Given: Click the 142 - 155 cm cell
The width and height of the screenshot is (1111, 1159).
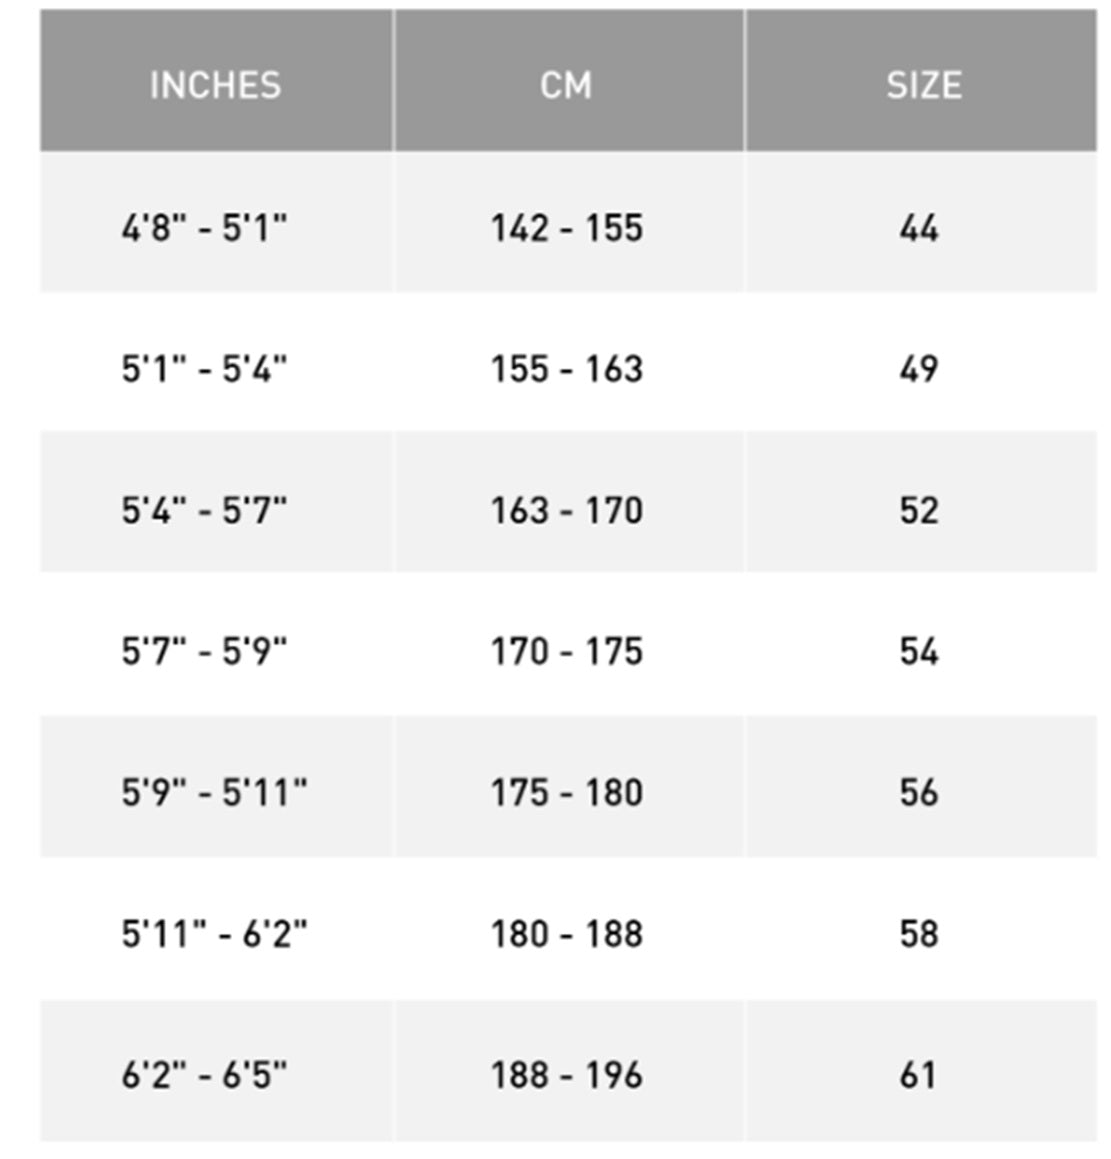Looking at the screenshot, I should pyautogui.click(x=566, y=228).
